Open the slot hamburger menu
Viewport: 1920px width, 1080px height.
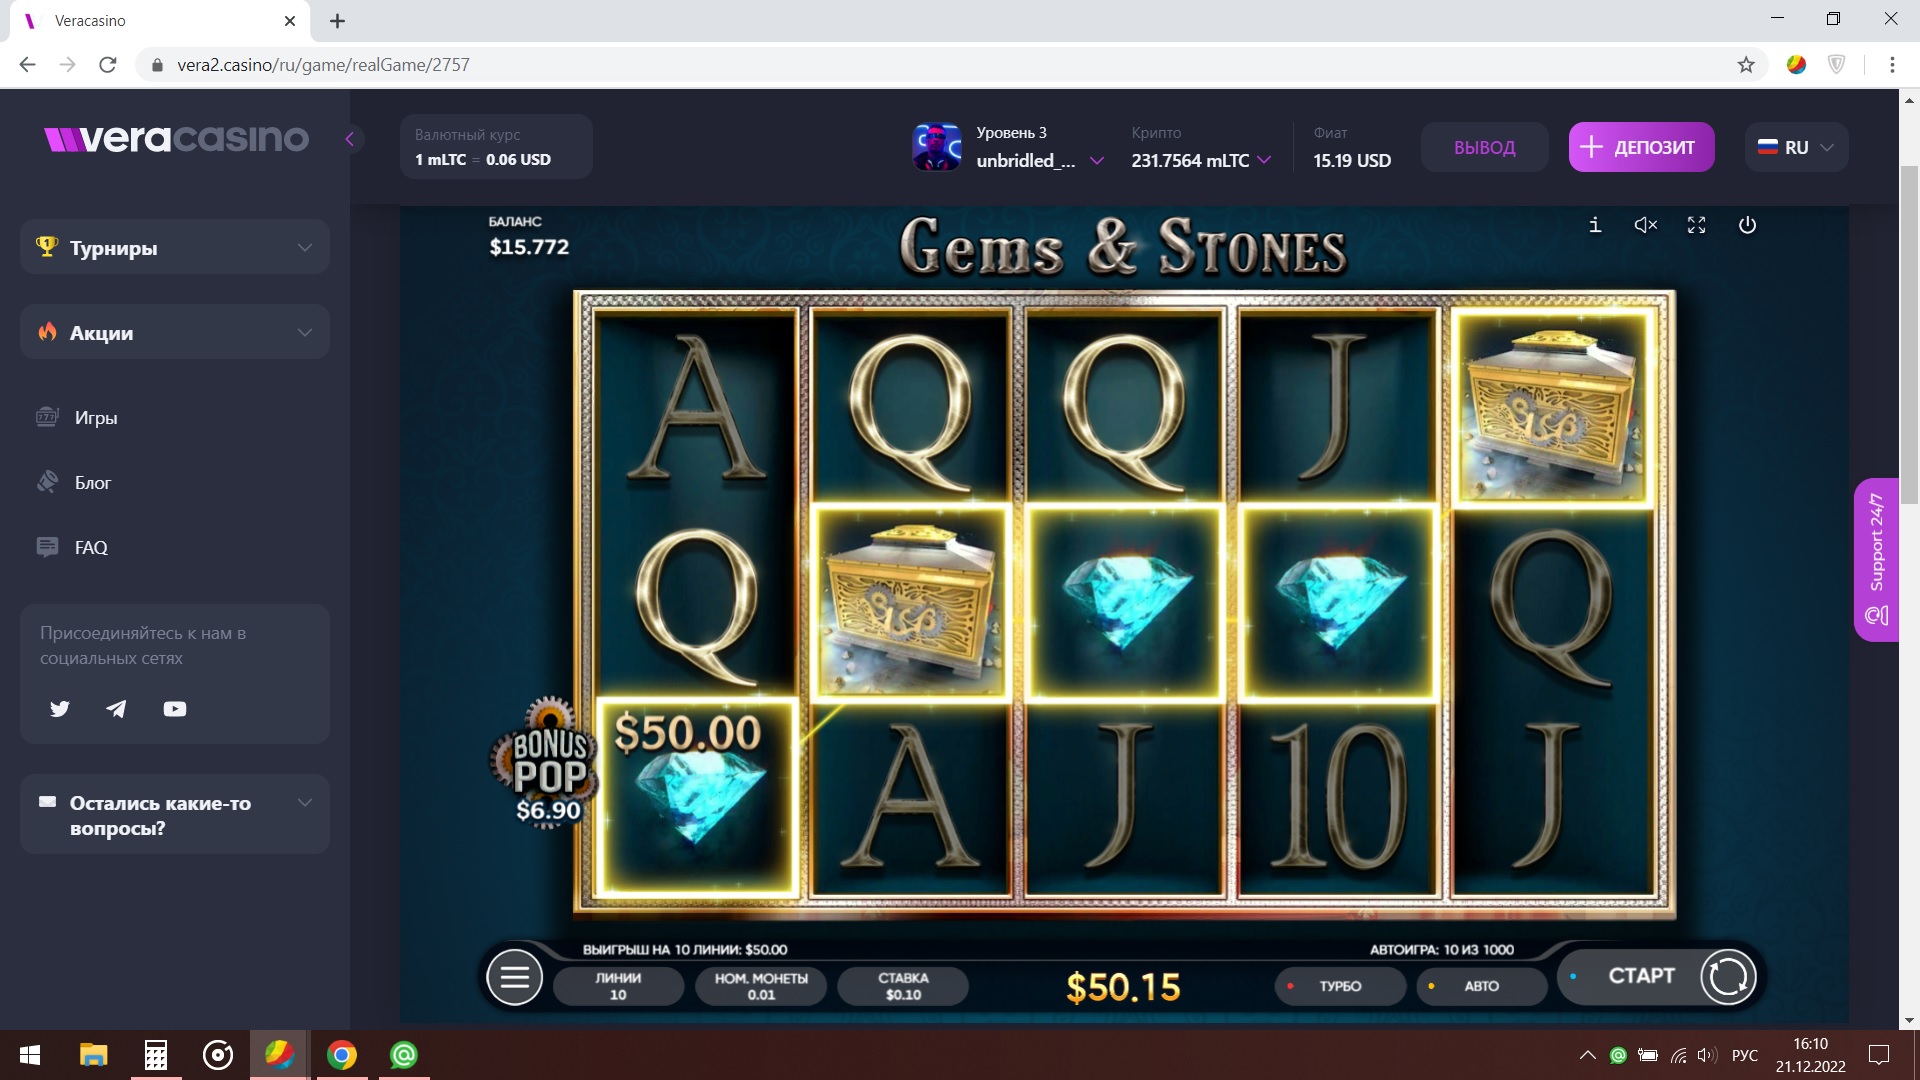tap(515, 977)
